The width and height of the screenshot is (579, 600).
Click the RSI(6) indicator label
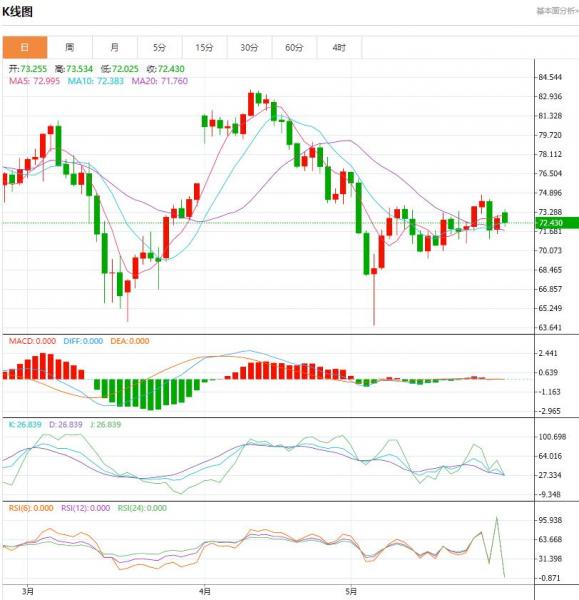pos(31,508)
